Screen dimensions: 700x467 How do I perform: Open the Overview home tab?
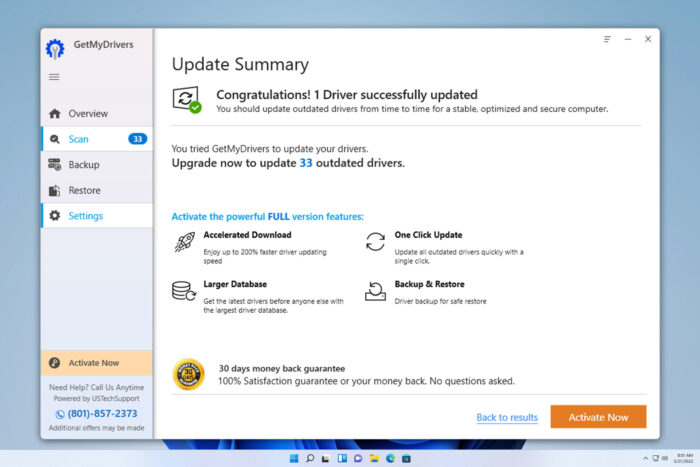coord(87,113)
